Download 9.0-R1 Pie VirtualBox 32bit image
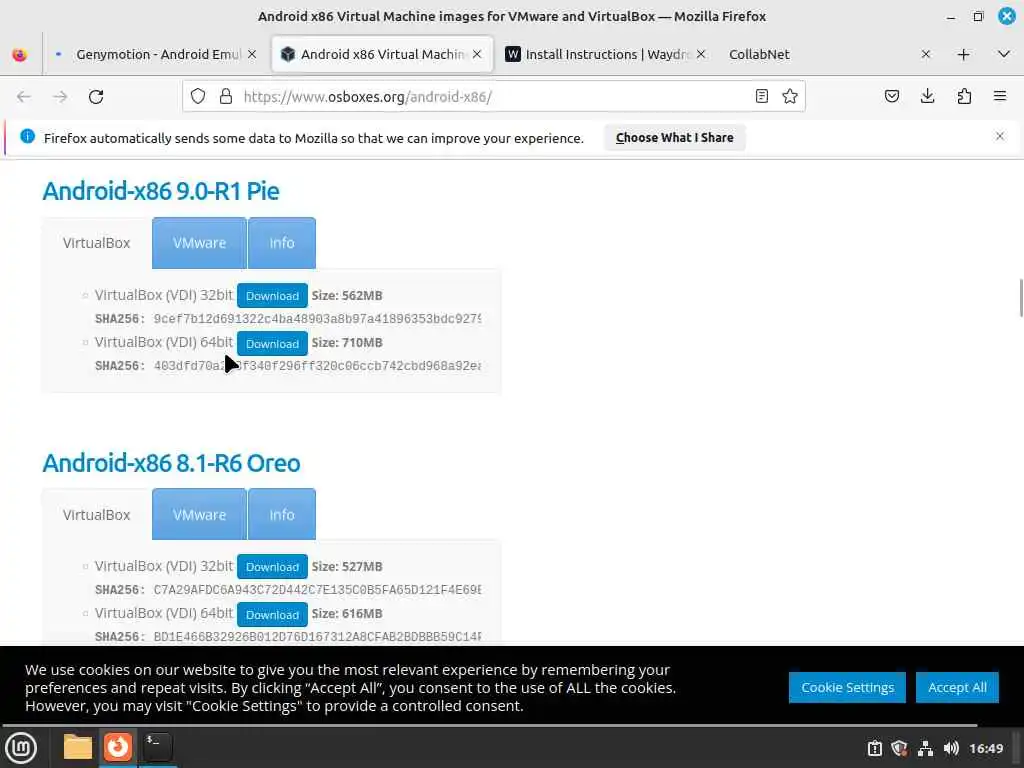 pyautogui.click(x=272, y=296)
